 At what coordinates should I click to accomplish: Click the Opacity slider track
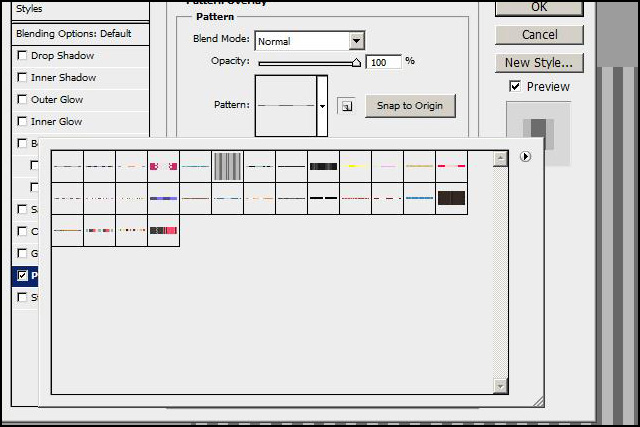coord(308,62)
